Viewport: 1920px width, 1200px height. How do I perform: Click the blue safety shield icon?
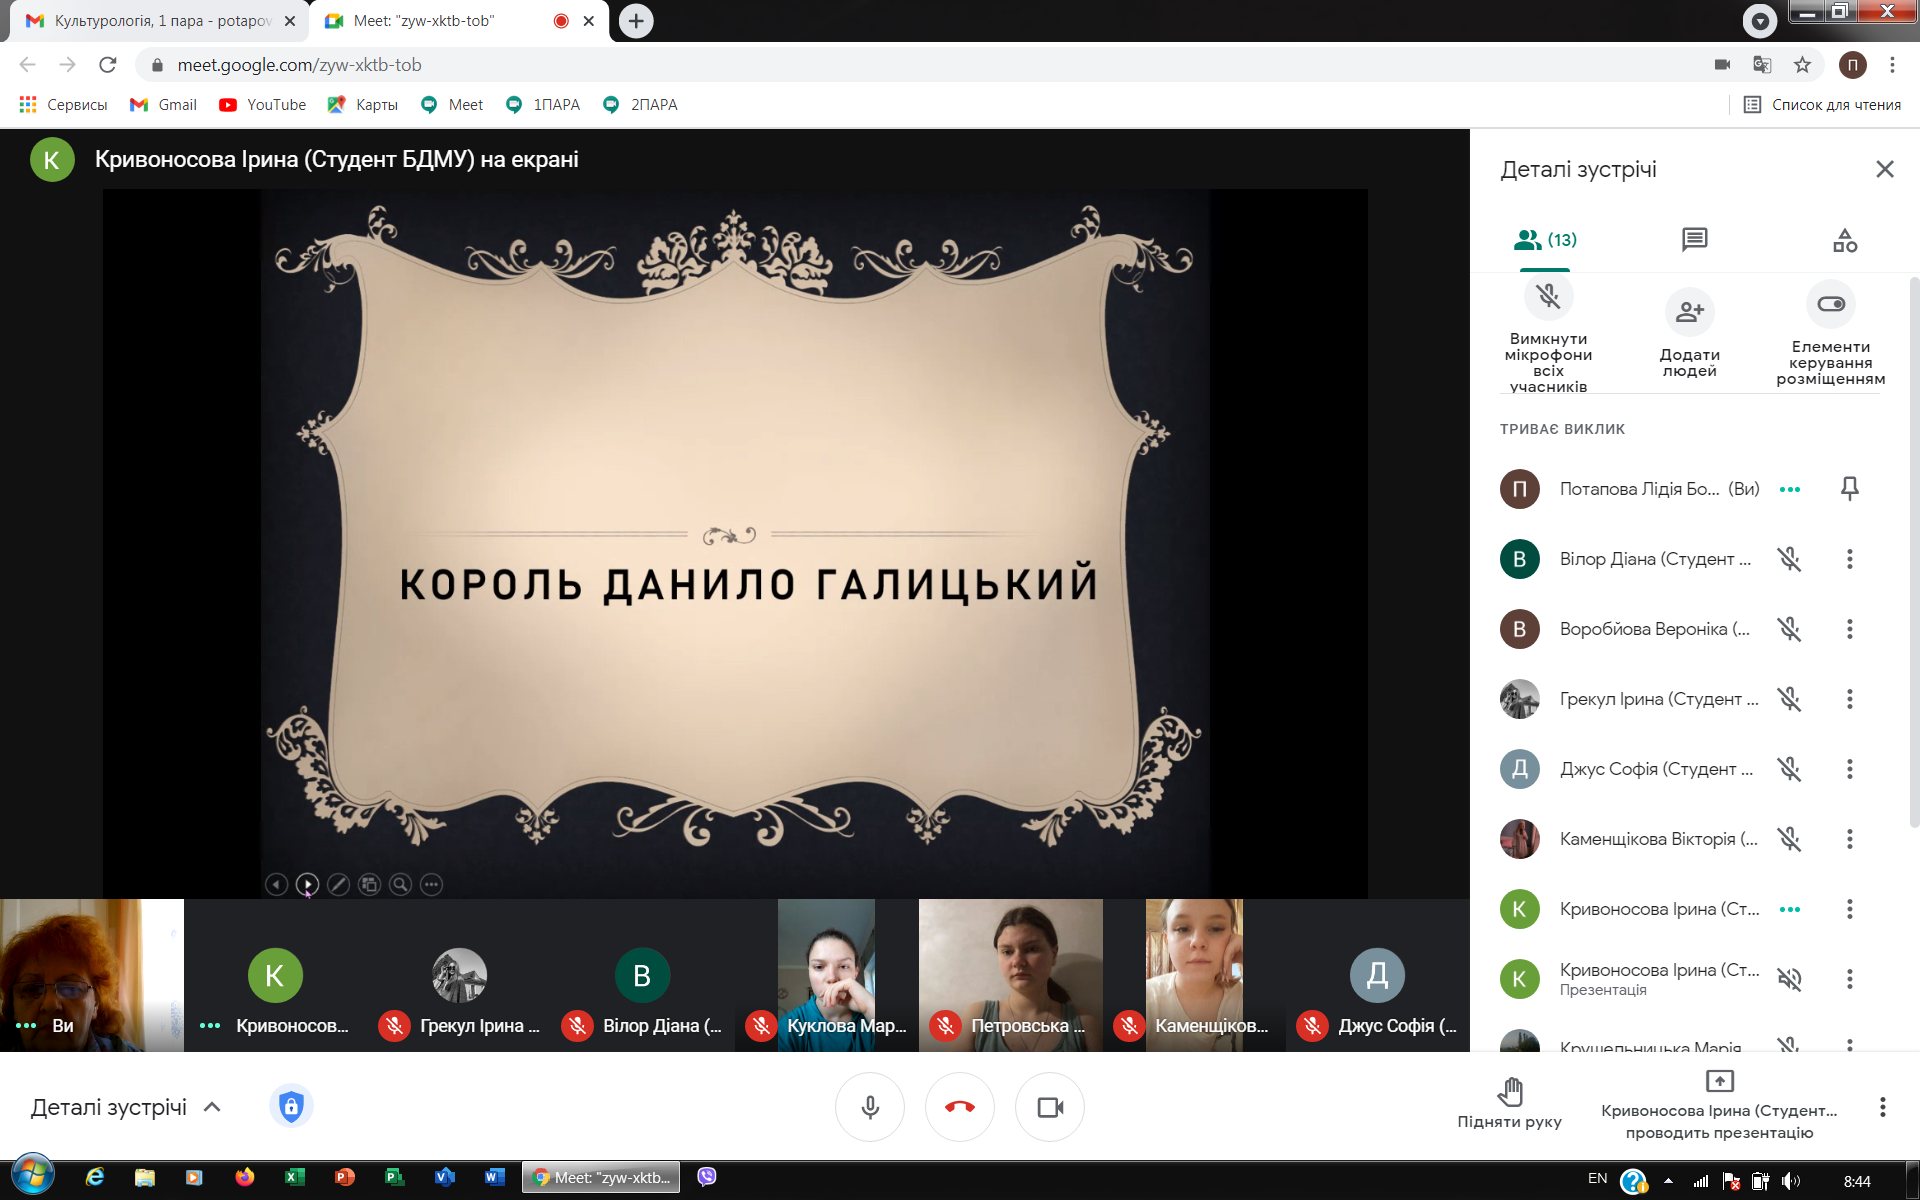pos(291,1107)
